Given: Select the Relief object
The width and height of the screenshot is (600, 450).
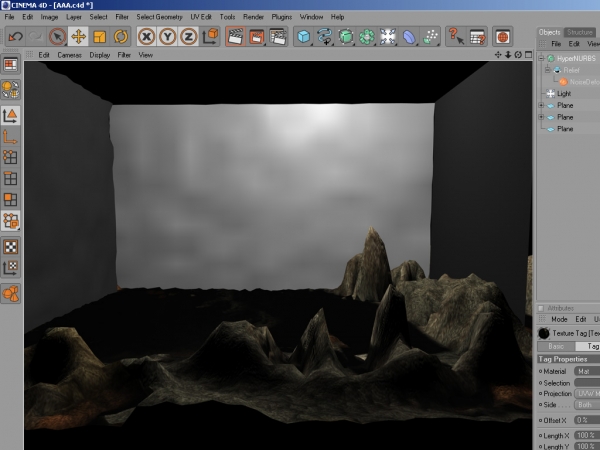Looking at the screenshot, I should click(571, 70).
